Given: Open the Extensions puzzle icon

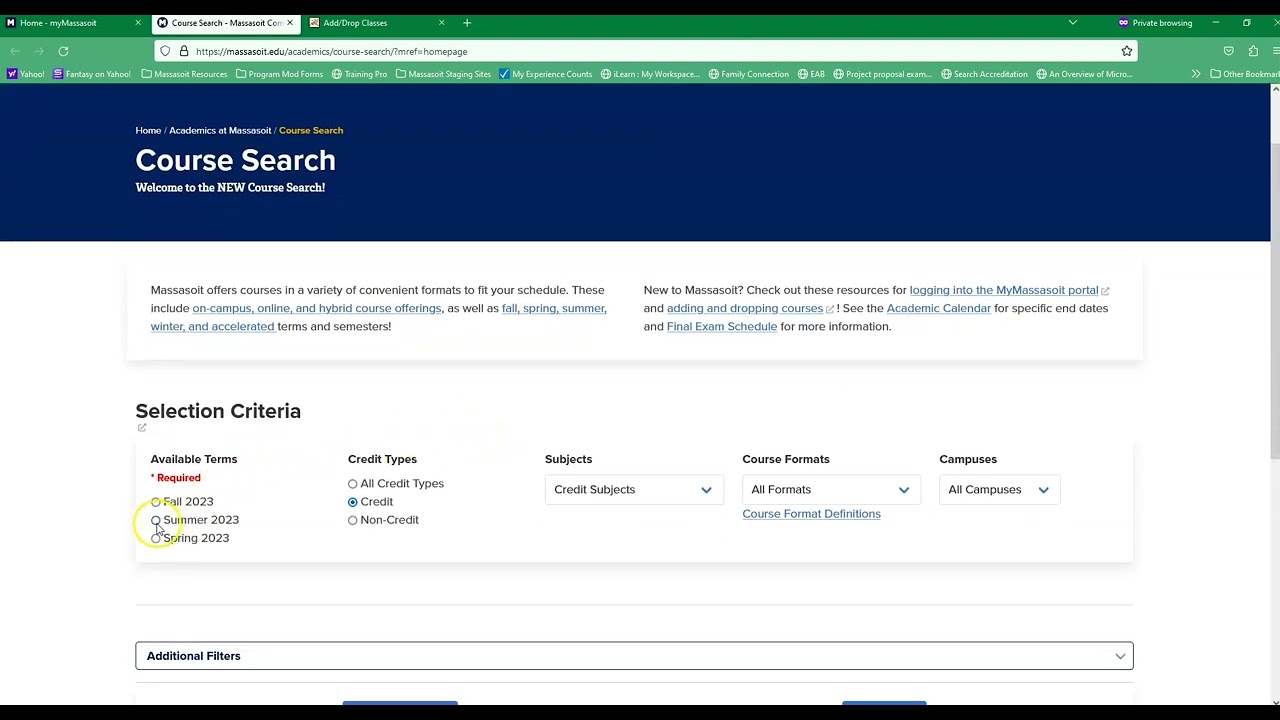Looking at the screenshot, I should [1253, 51].
